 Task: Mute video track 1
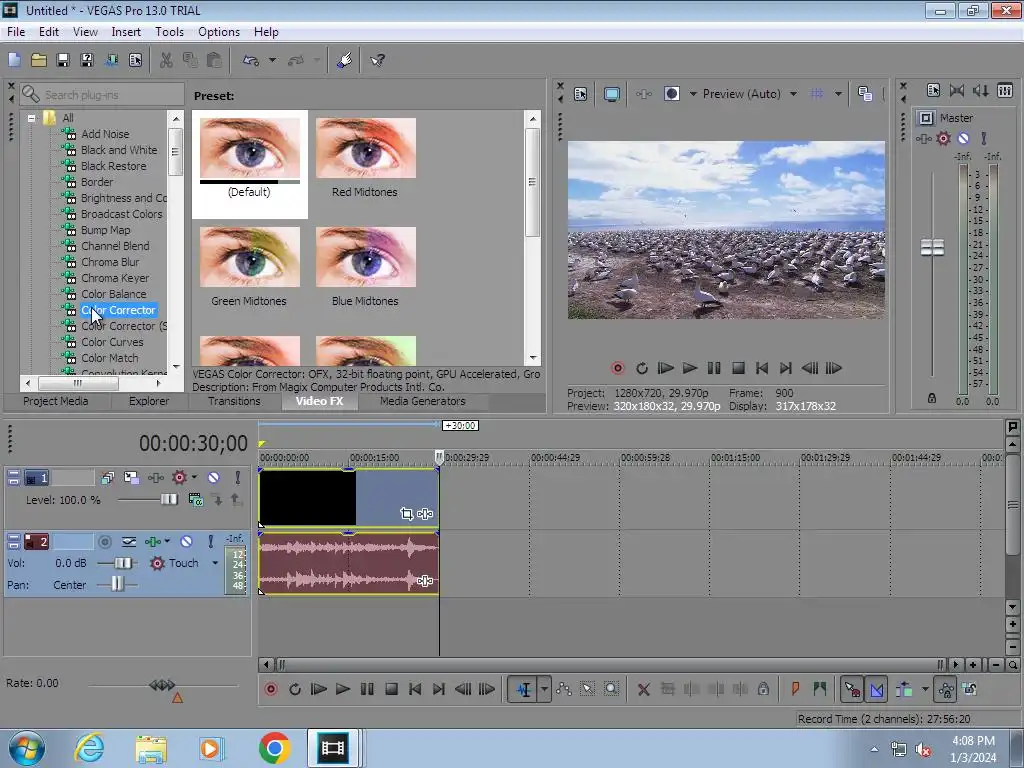click(214, 477)
